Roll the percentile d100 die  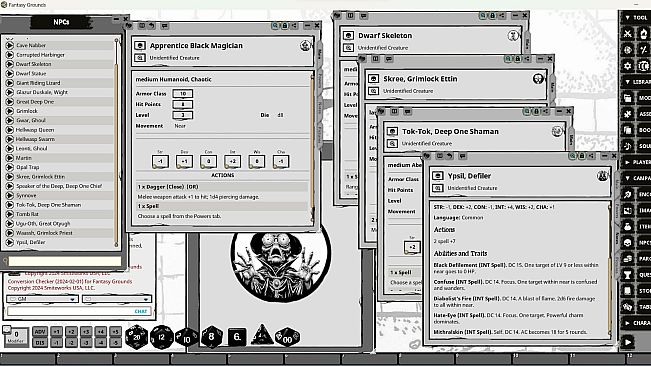(x=287, y=338)
